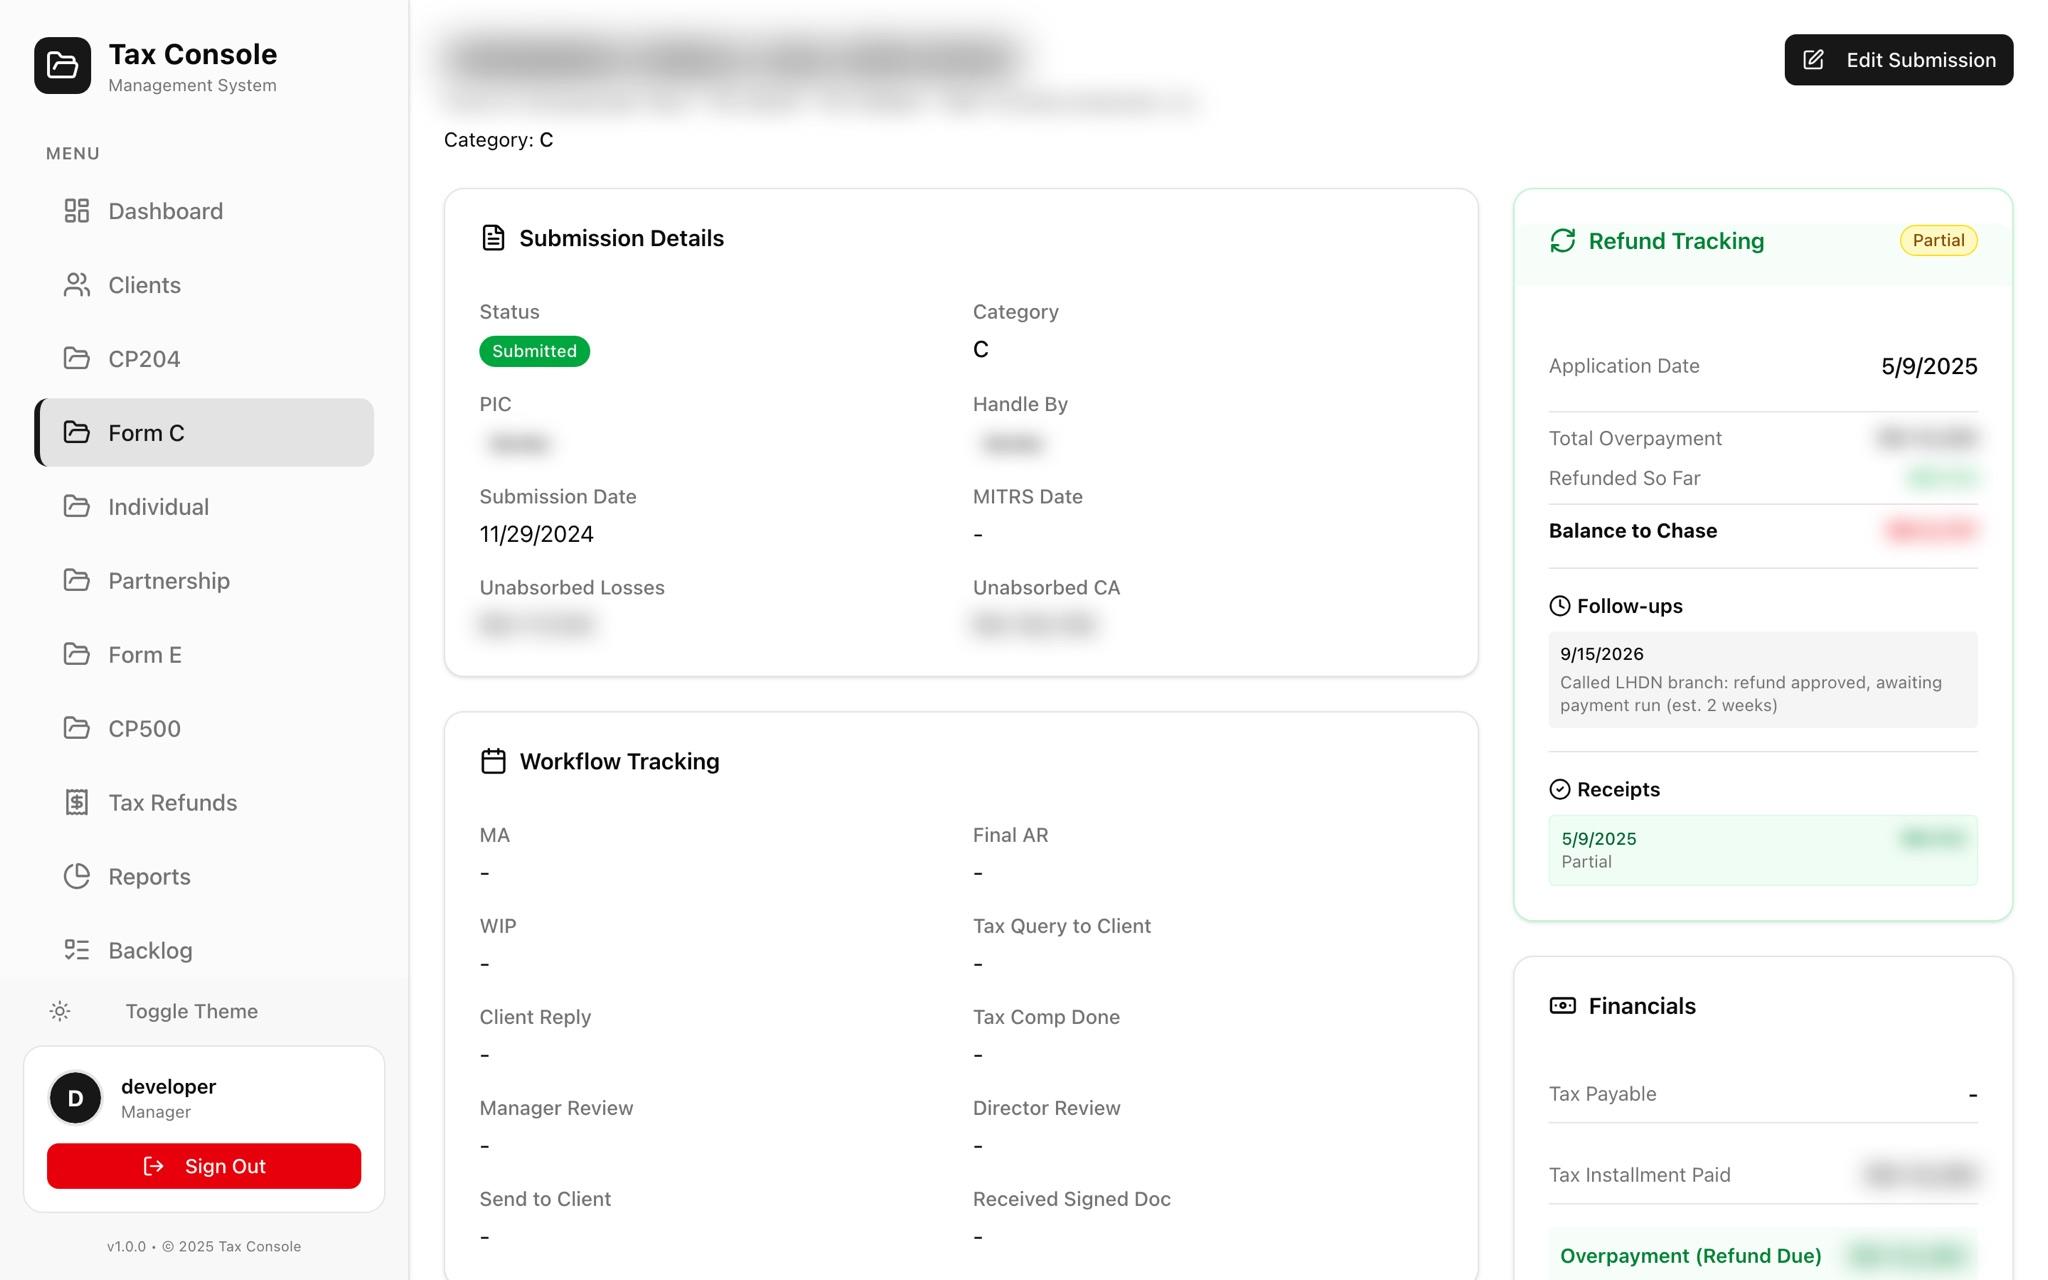
Task: Click the Form E folder icon
Action: 77,655
